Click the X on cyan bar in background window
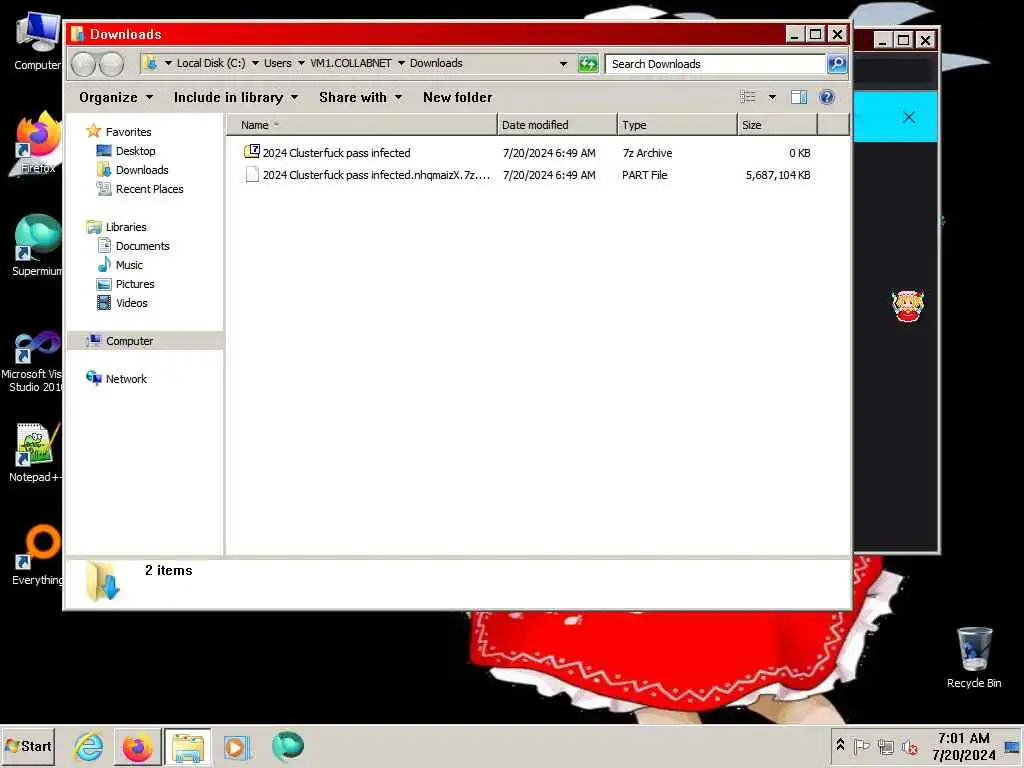Screen dimensions: 1024x768 coord(908,118)
